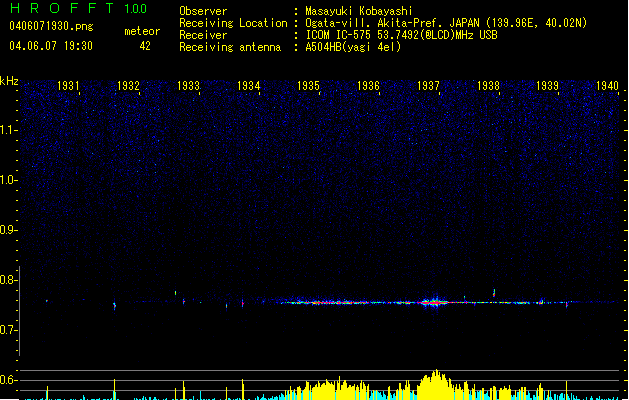This screenshot has width=629, height=400.
Task: Select the file name 0406071930.png
Action: 51,26
